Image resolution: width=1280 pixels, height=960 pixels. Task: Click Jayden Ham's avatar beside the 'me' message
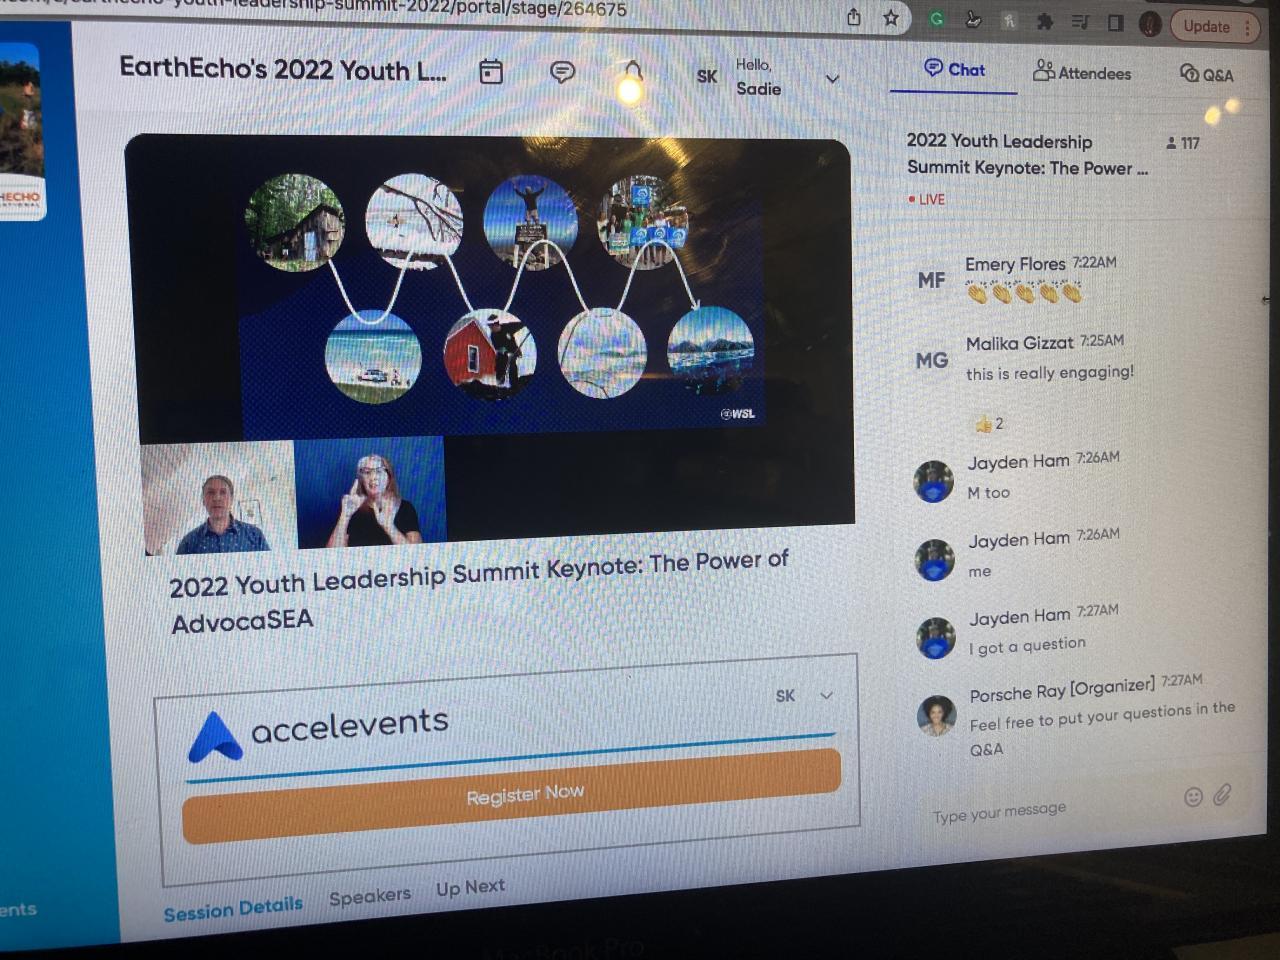(935, 560)
